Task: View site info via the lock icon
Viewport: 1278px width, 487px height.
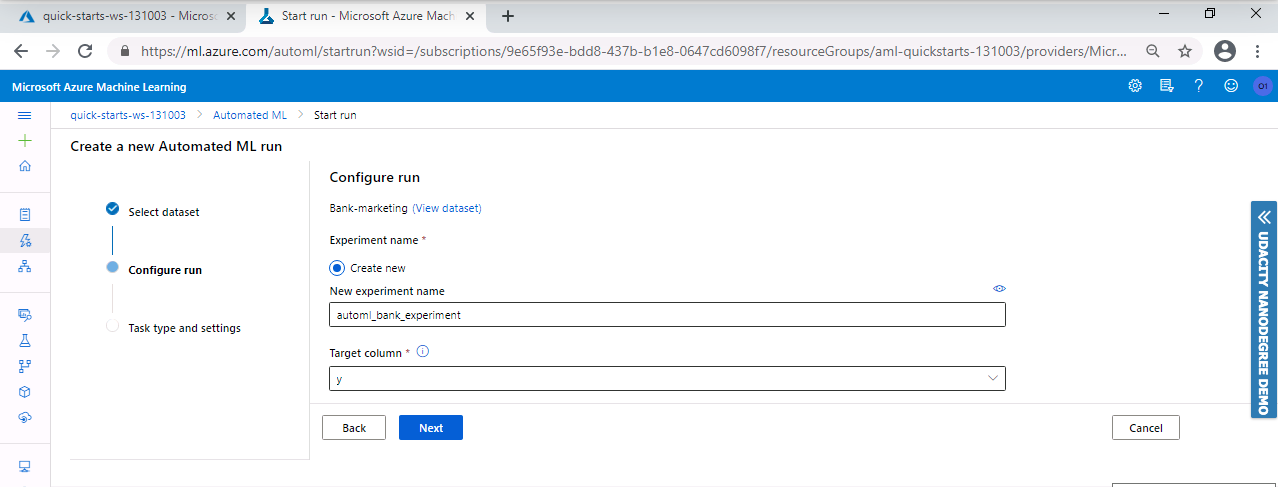Action: (125, 51)
